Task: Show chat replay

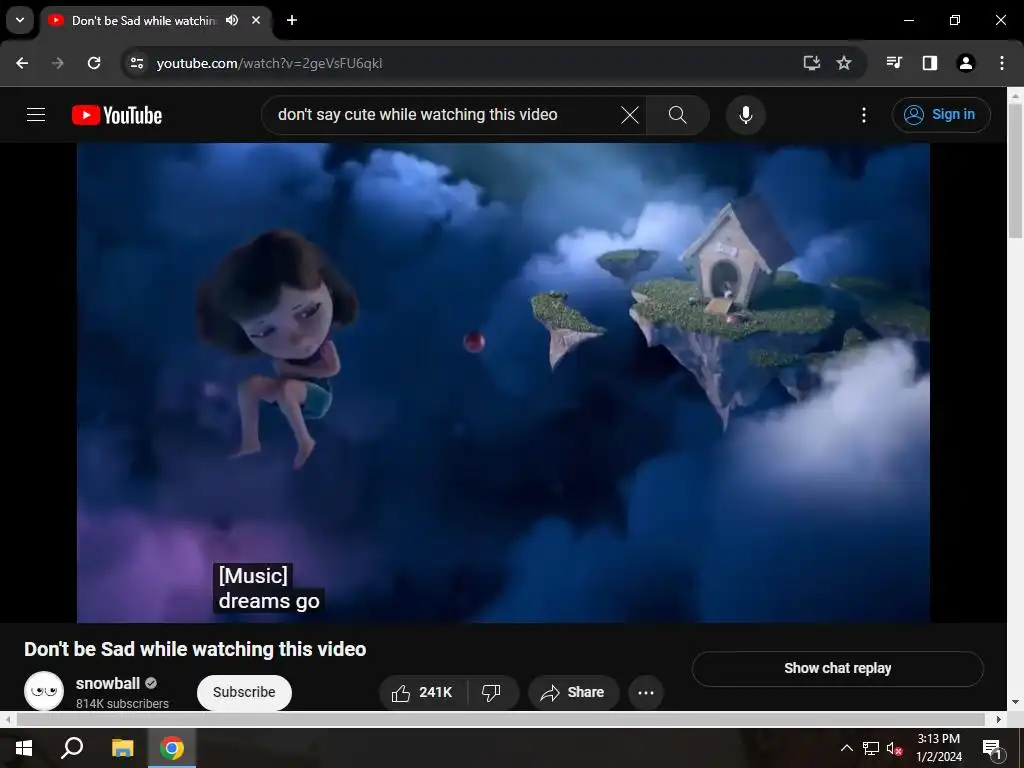Action: click(x=838, y=668)
